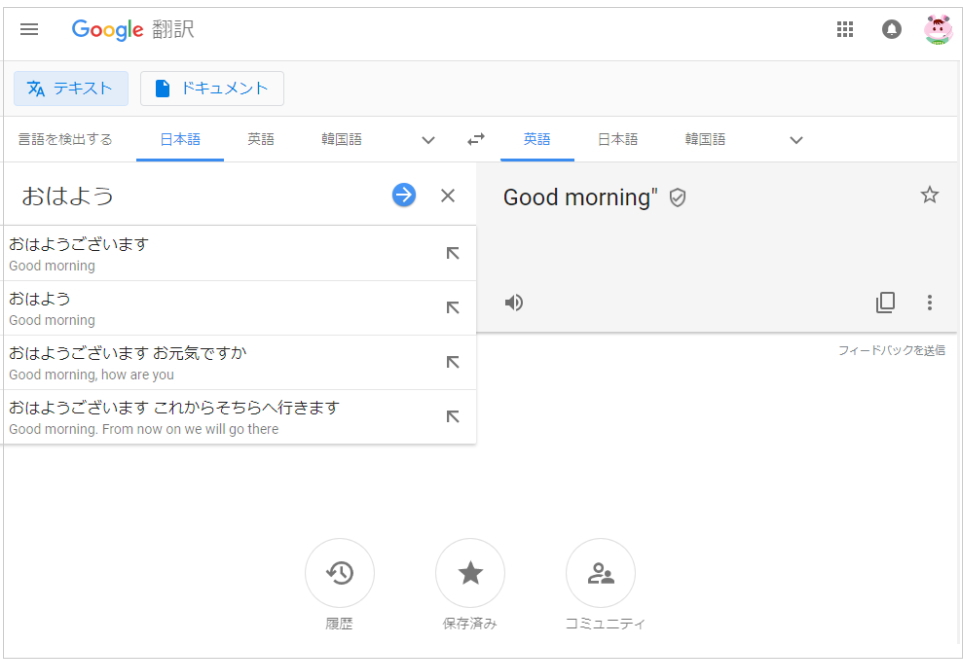963x659 pixels.
Task: Choose 言語を検出する detect language option
Action: tap(65, 139)
